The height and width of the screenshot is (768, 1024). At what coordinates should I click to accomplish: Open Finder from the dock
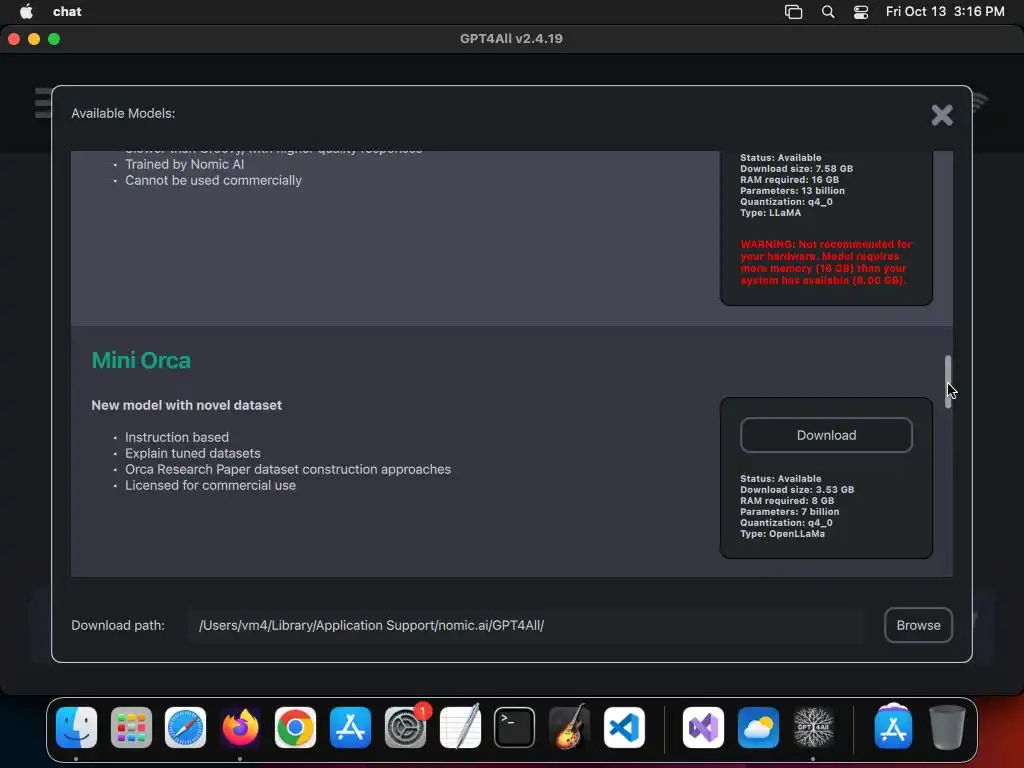pos(76,727)
